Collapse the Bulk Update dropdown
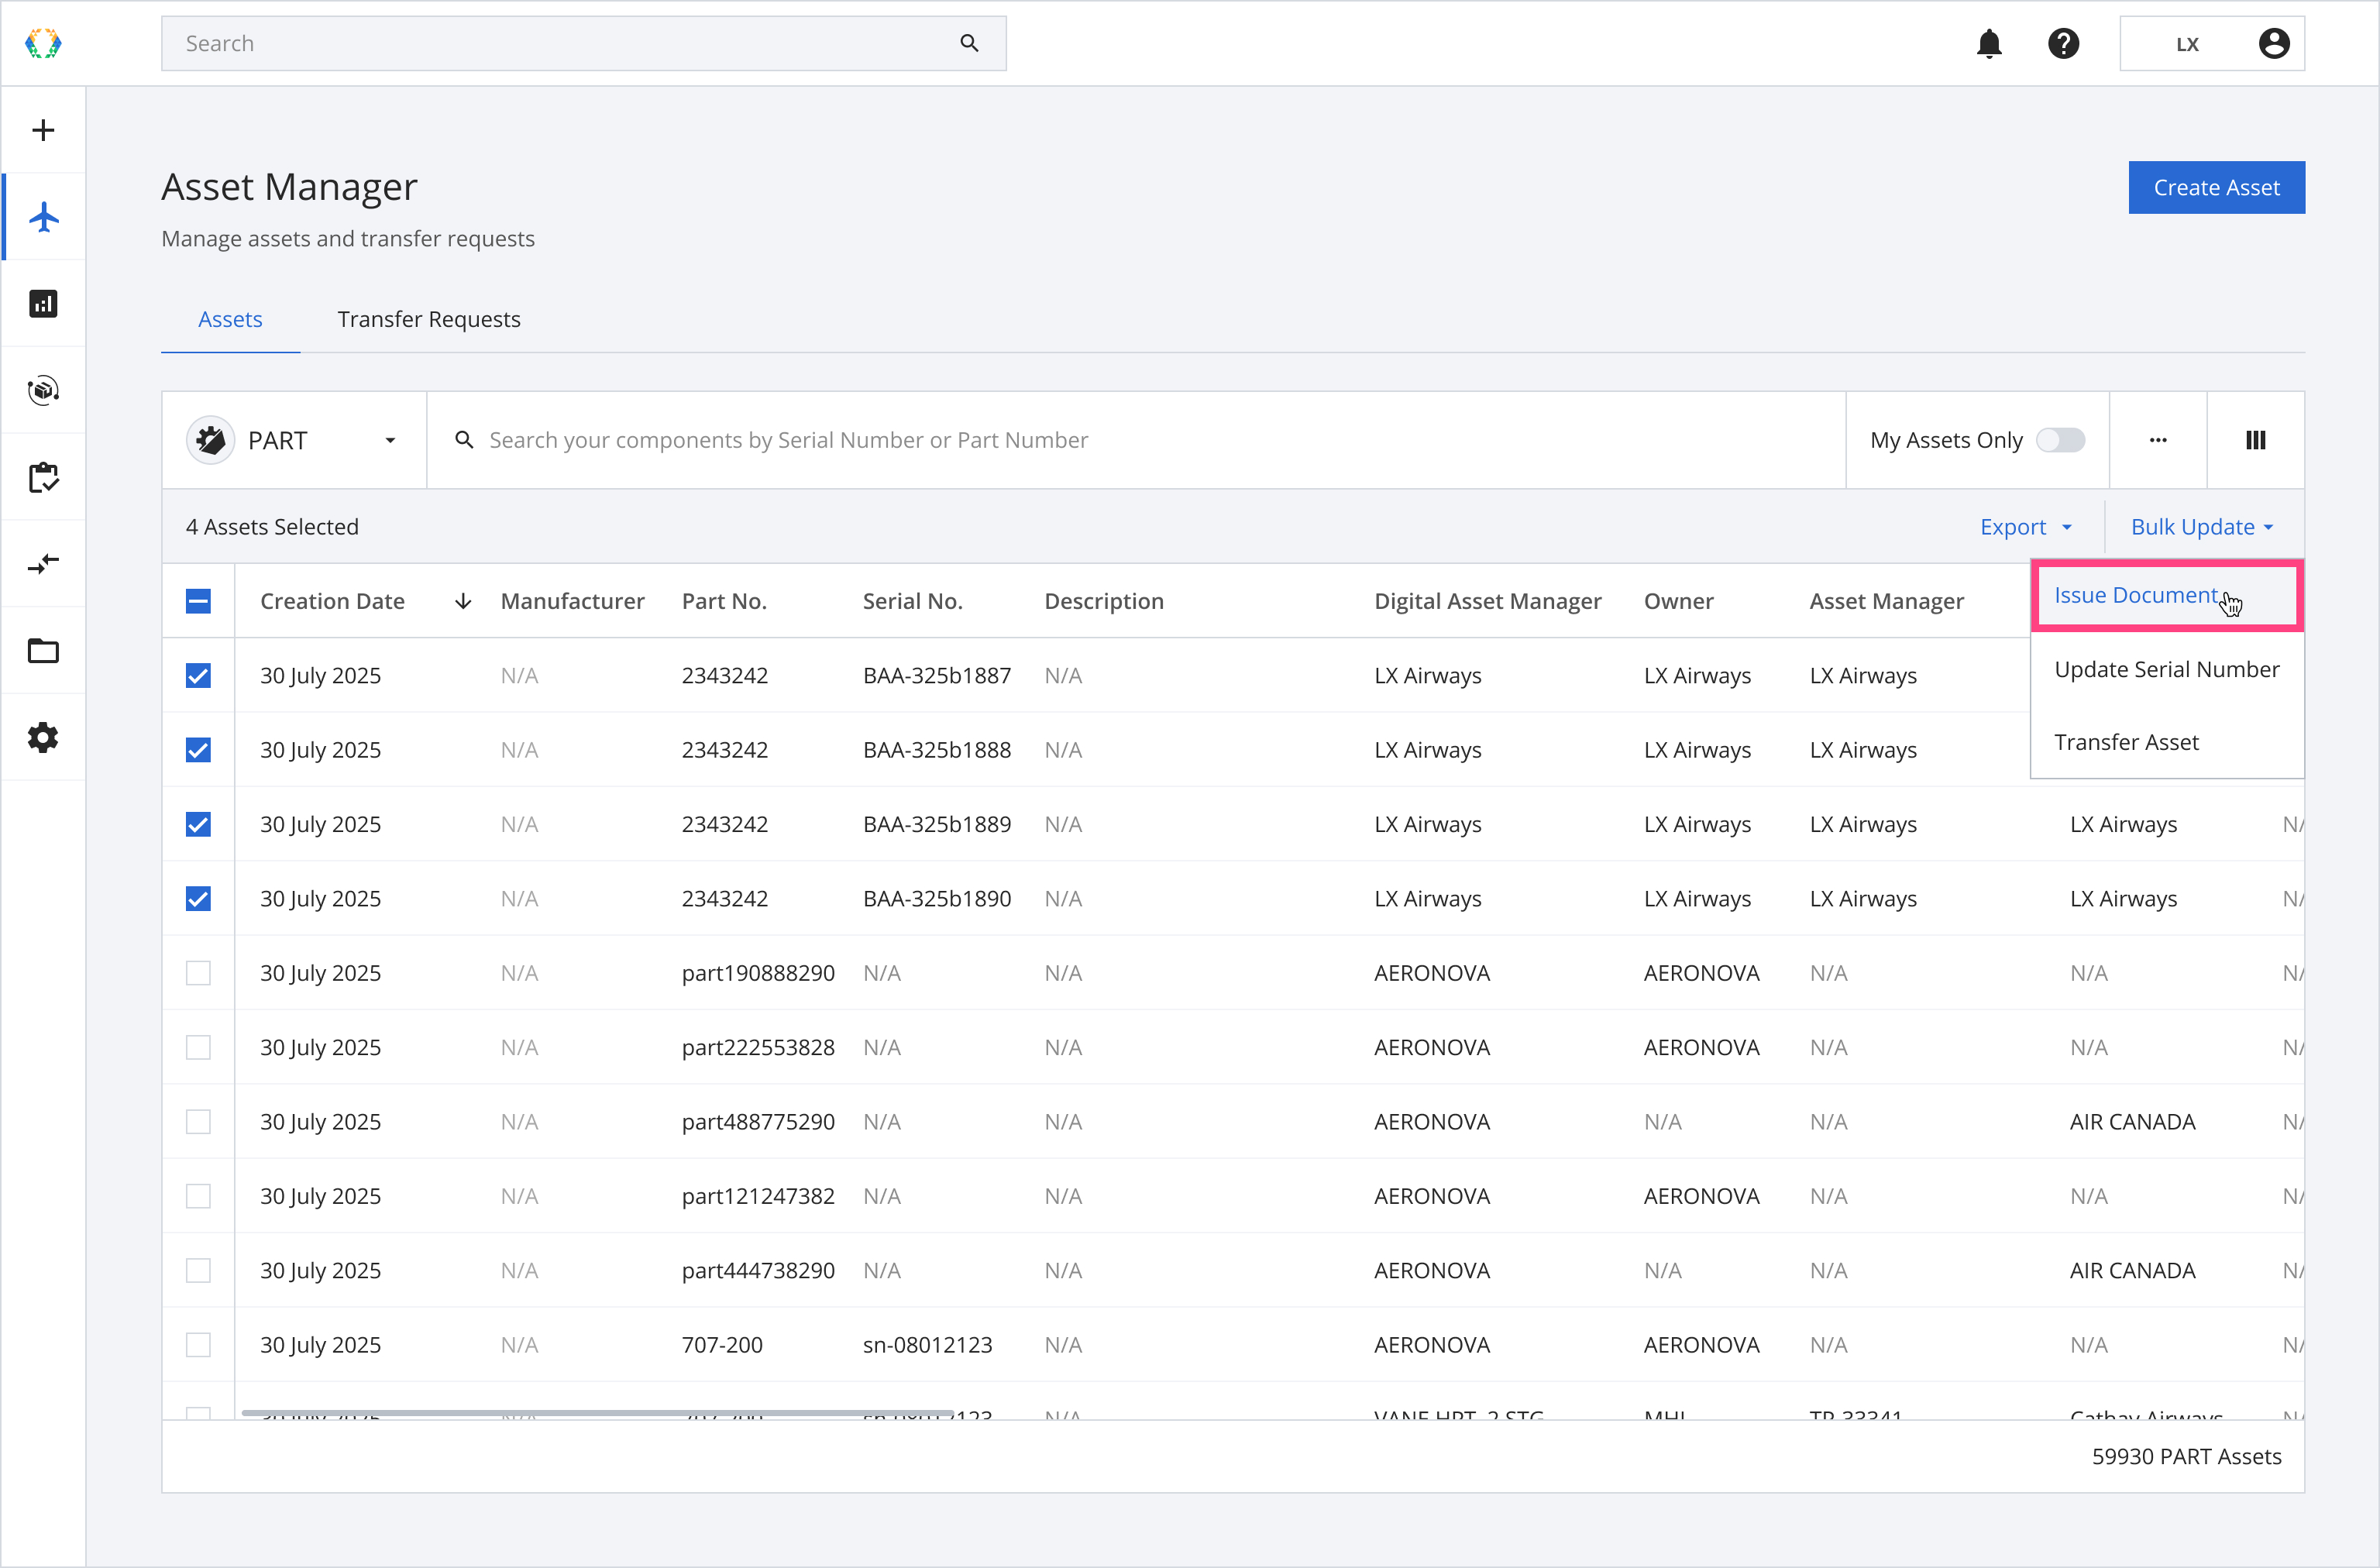Screen dimensions: 2380x1568 click(2202, 527)
